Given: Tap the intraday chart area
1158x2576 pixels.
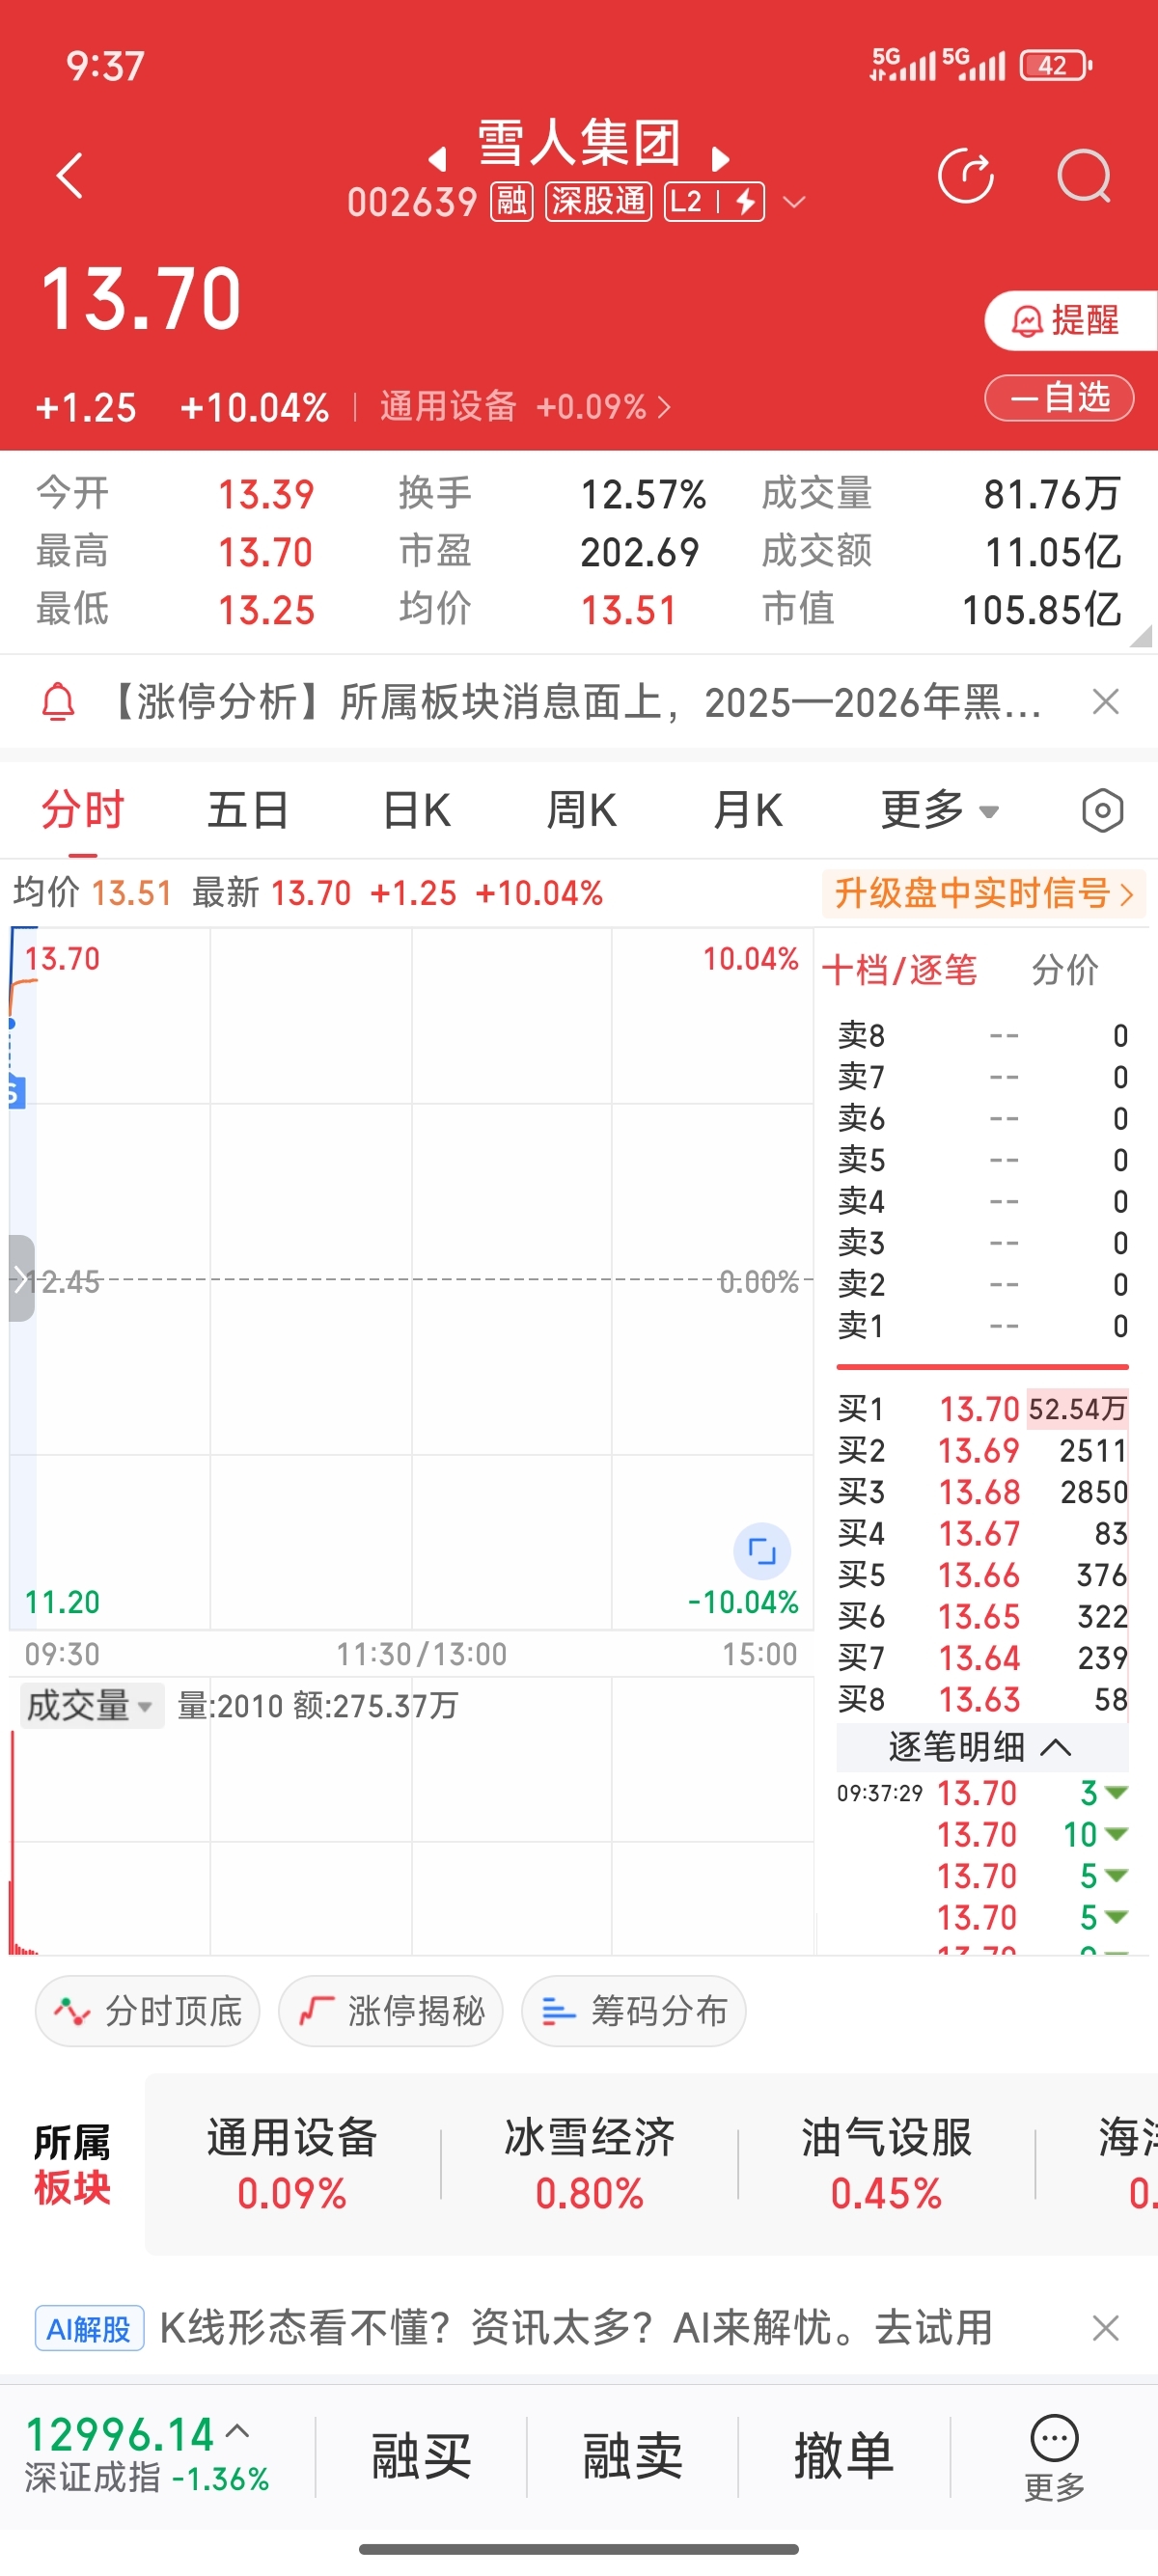Looking at the screenshot, I should point(411,1279).
